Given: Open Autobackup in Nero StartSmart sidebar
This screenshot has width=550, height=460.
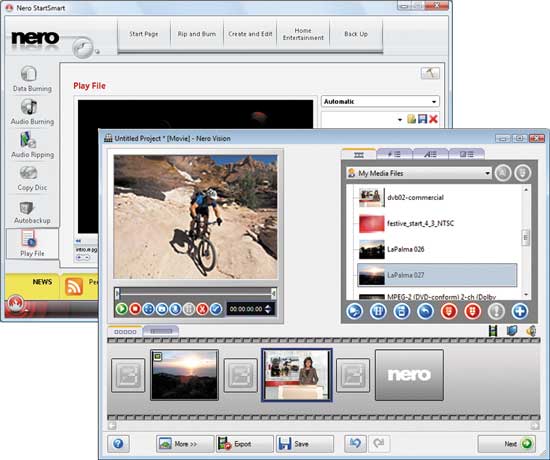Looking at the screenshot, I should [32, 211].
